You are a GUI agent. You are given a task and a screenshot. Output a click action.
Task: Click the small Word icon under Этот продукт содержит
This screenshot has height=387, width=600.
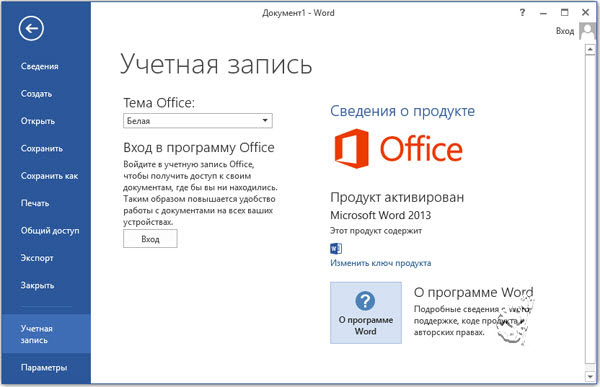(x=336, y=248)
